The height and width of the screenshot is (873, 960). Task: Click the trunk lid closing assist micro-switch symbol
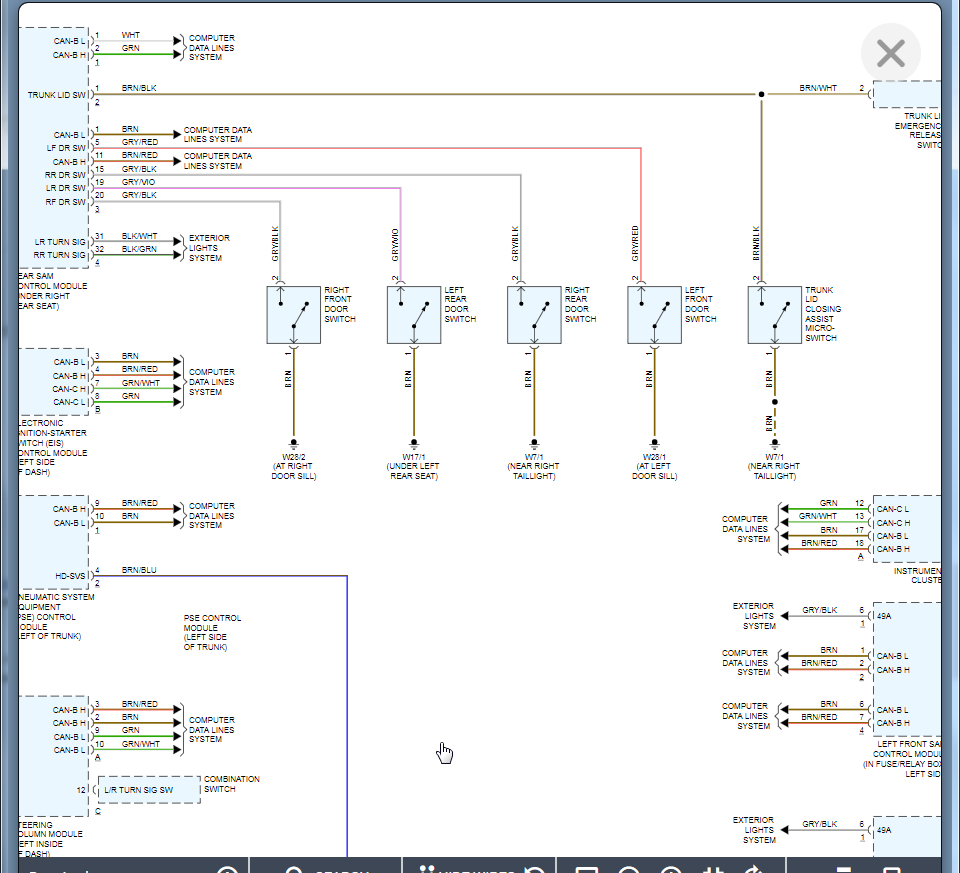click(774, 315)
